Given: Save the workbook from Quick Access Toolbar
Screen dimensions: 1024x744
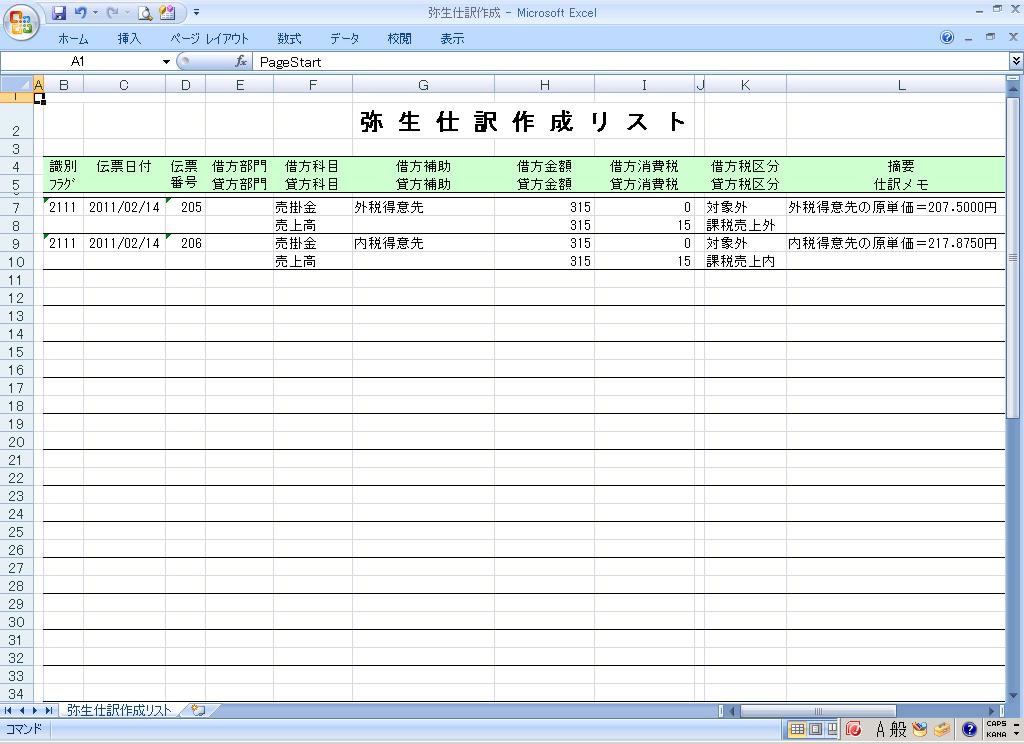Looking at the screenshot, I should [x=59, y=12].
